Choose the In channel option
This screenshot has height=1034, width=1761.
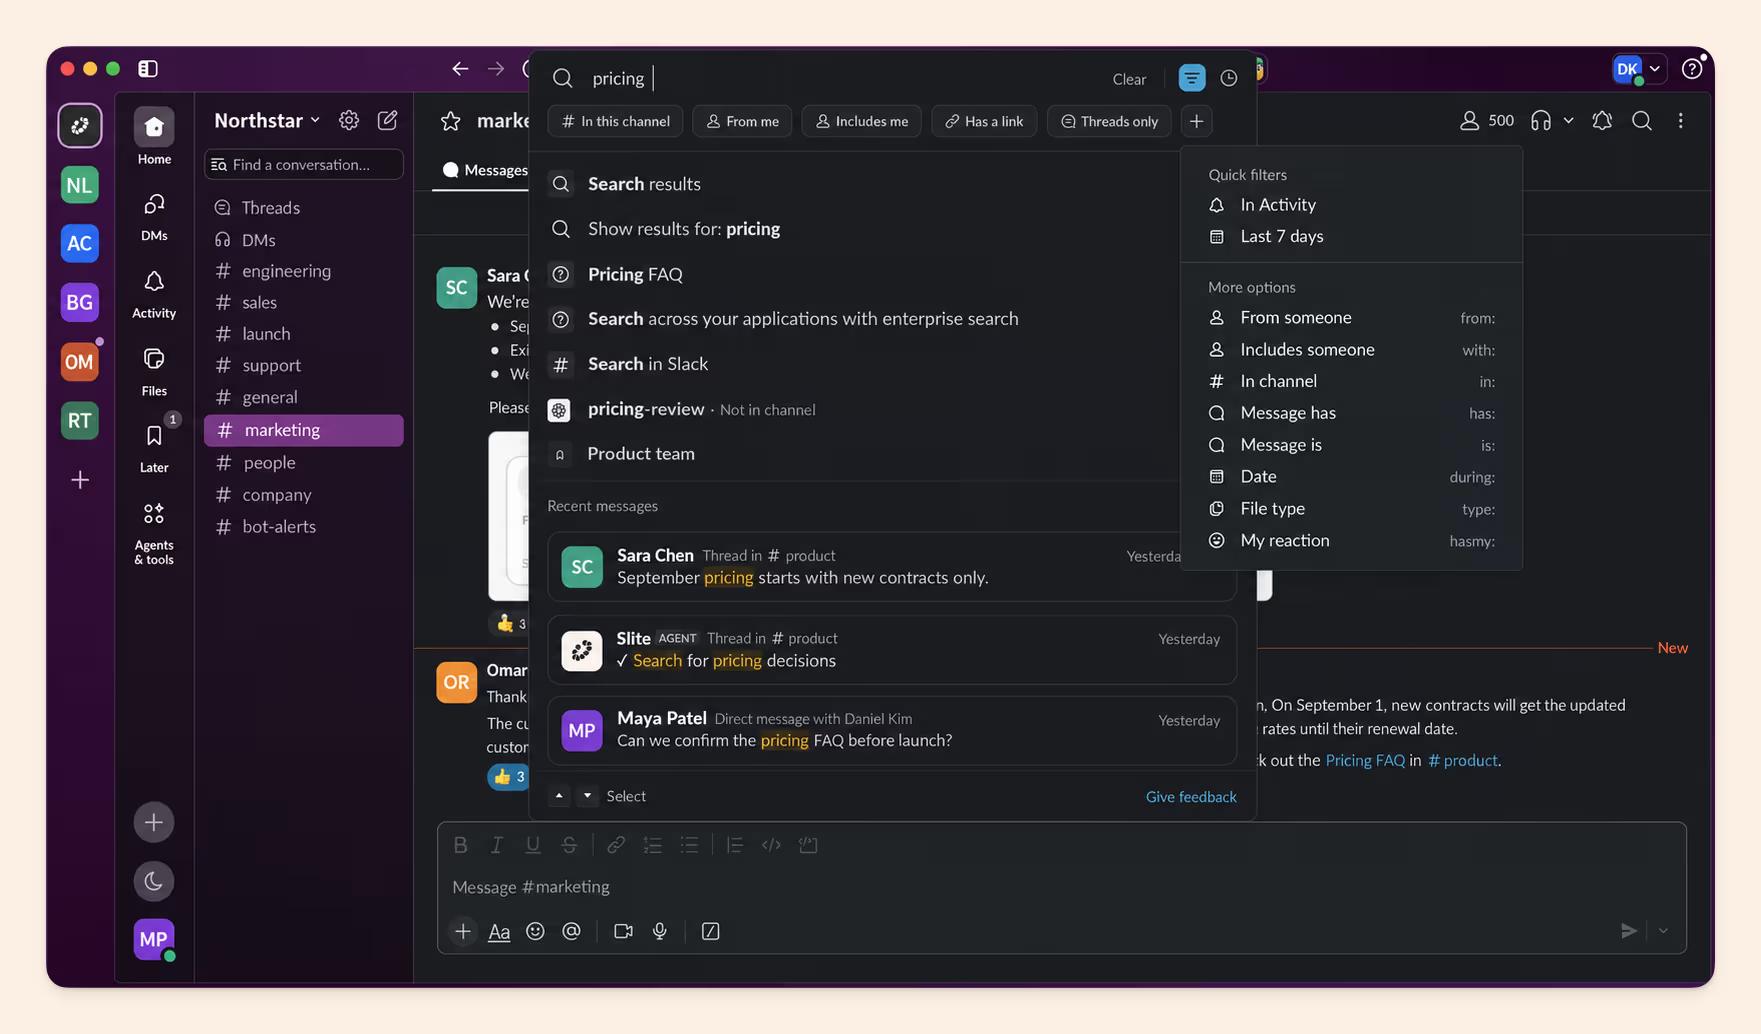tap(1351, 381)
